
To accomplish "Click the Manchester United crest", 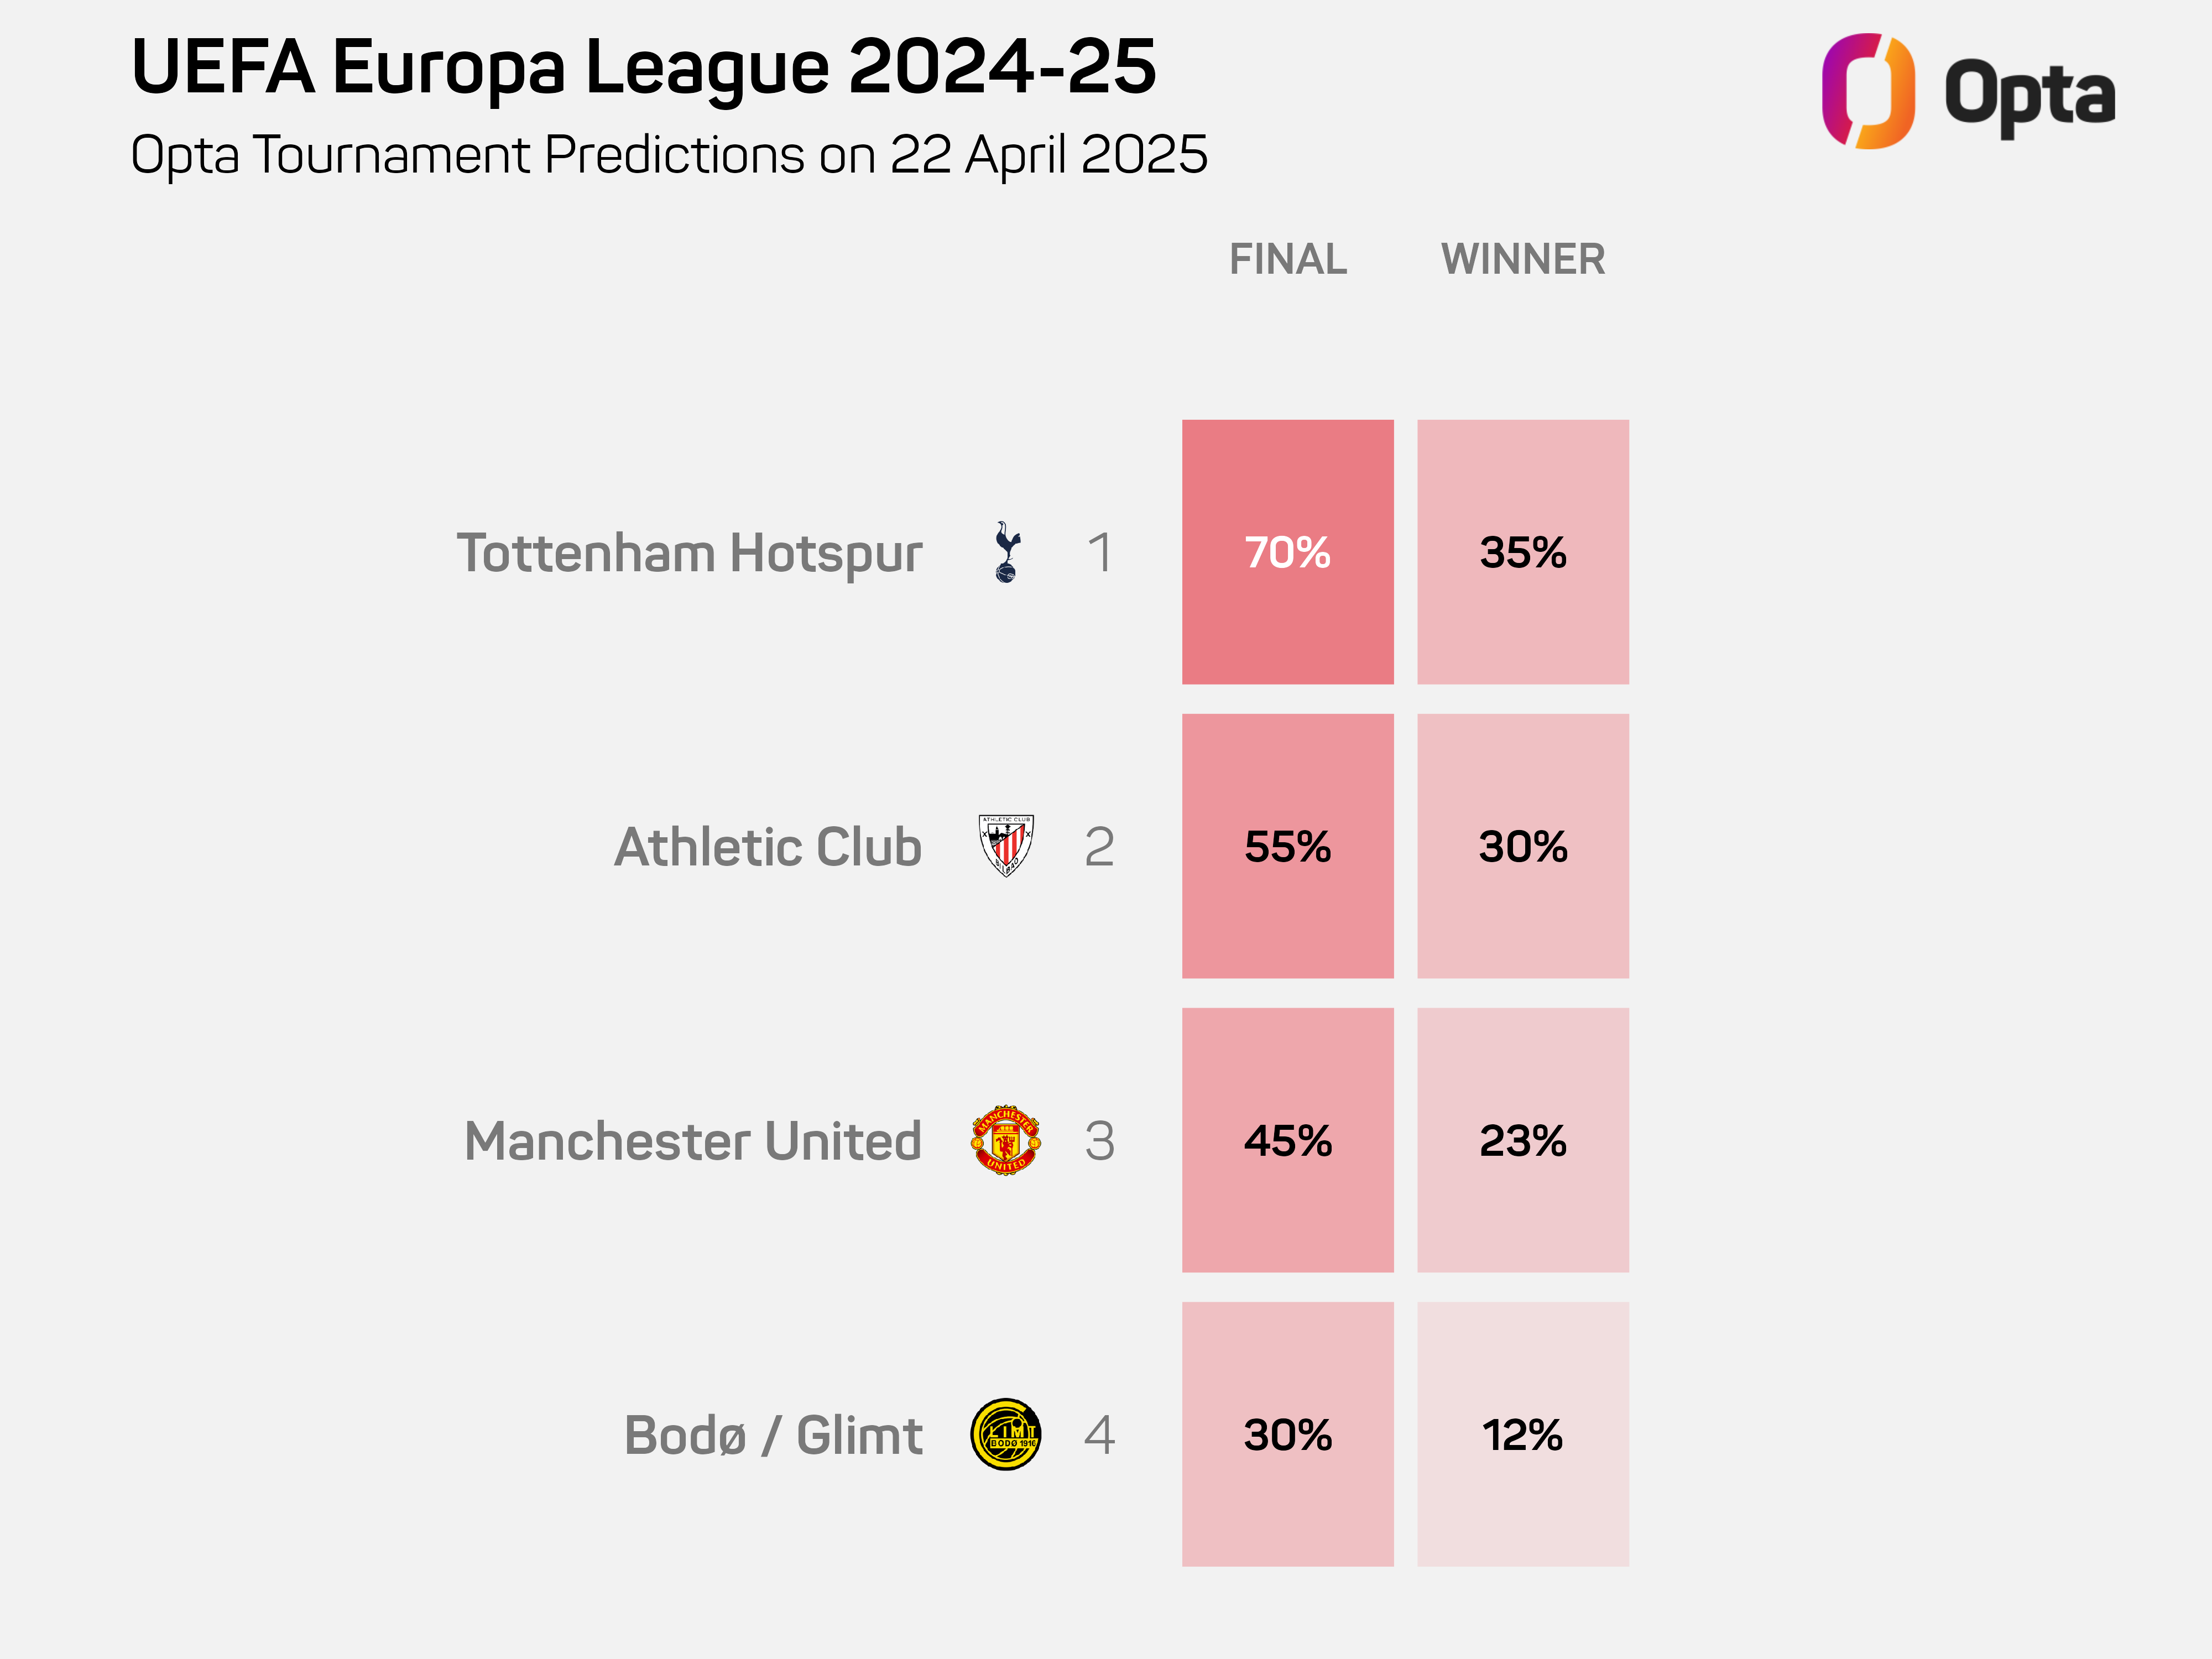I will [1006, 1140].
